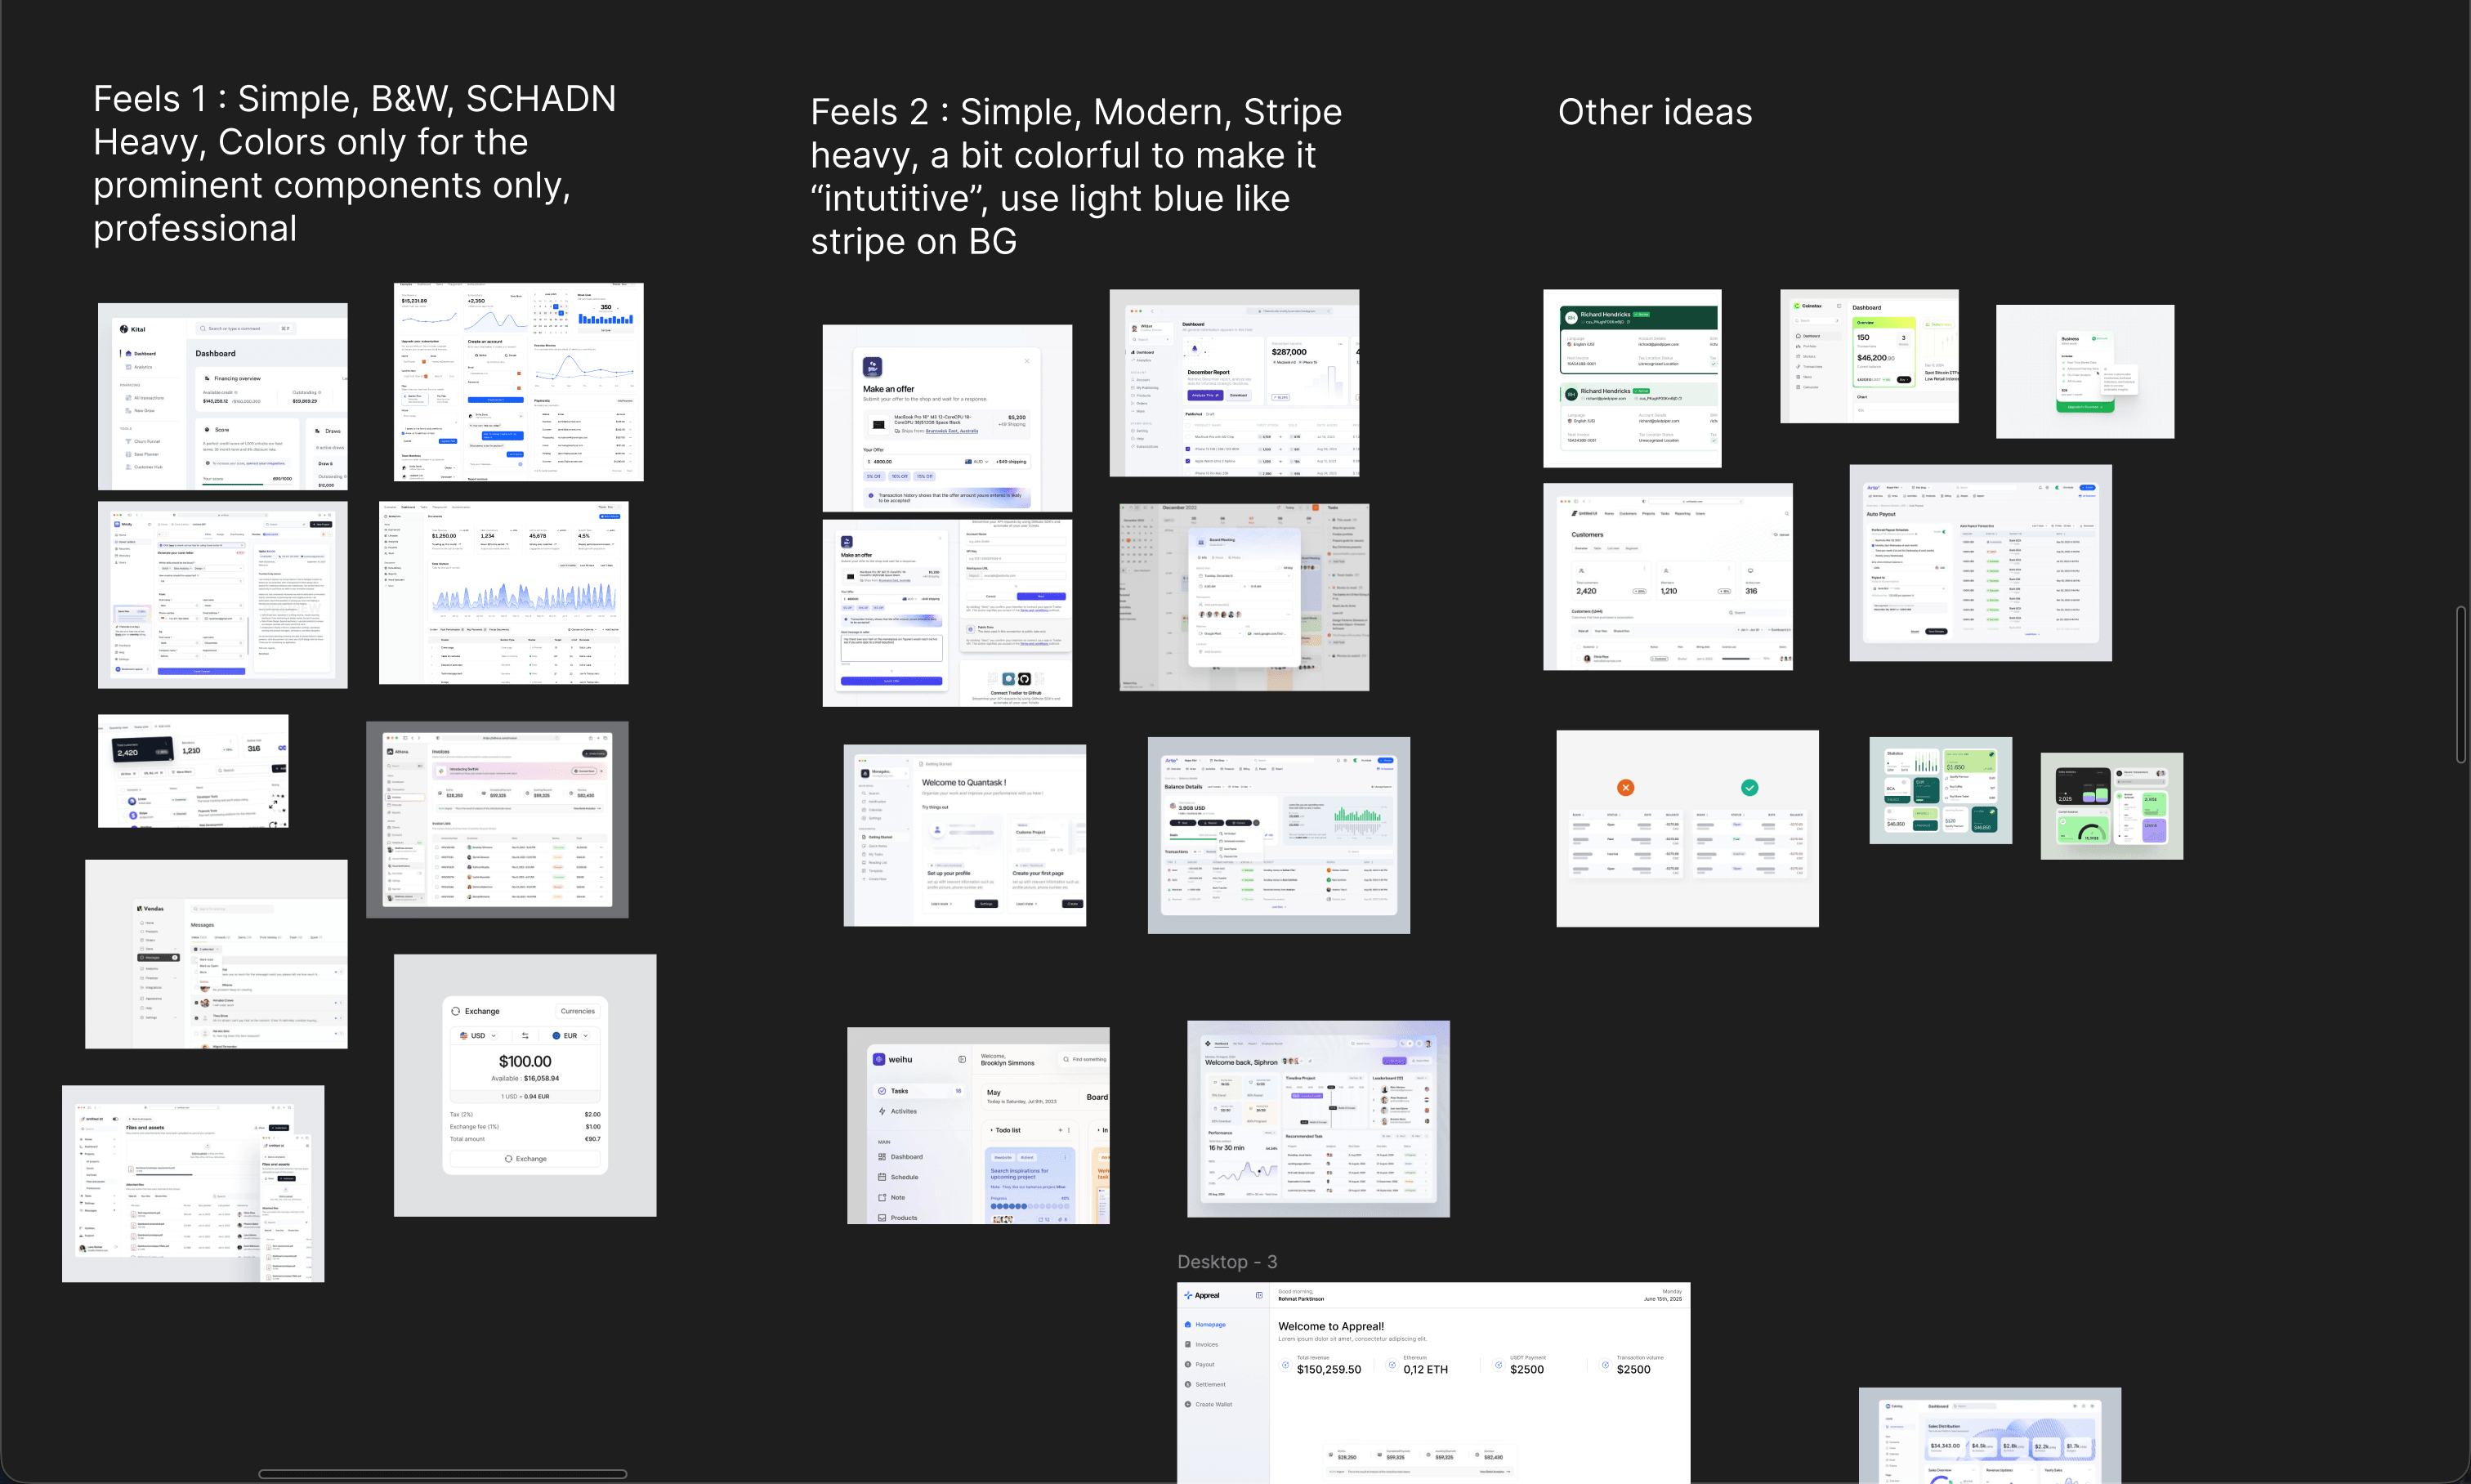
Task: Click the swap arrows between USD and EUR
Action: click(525, 1035)
